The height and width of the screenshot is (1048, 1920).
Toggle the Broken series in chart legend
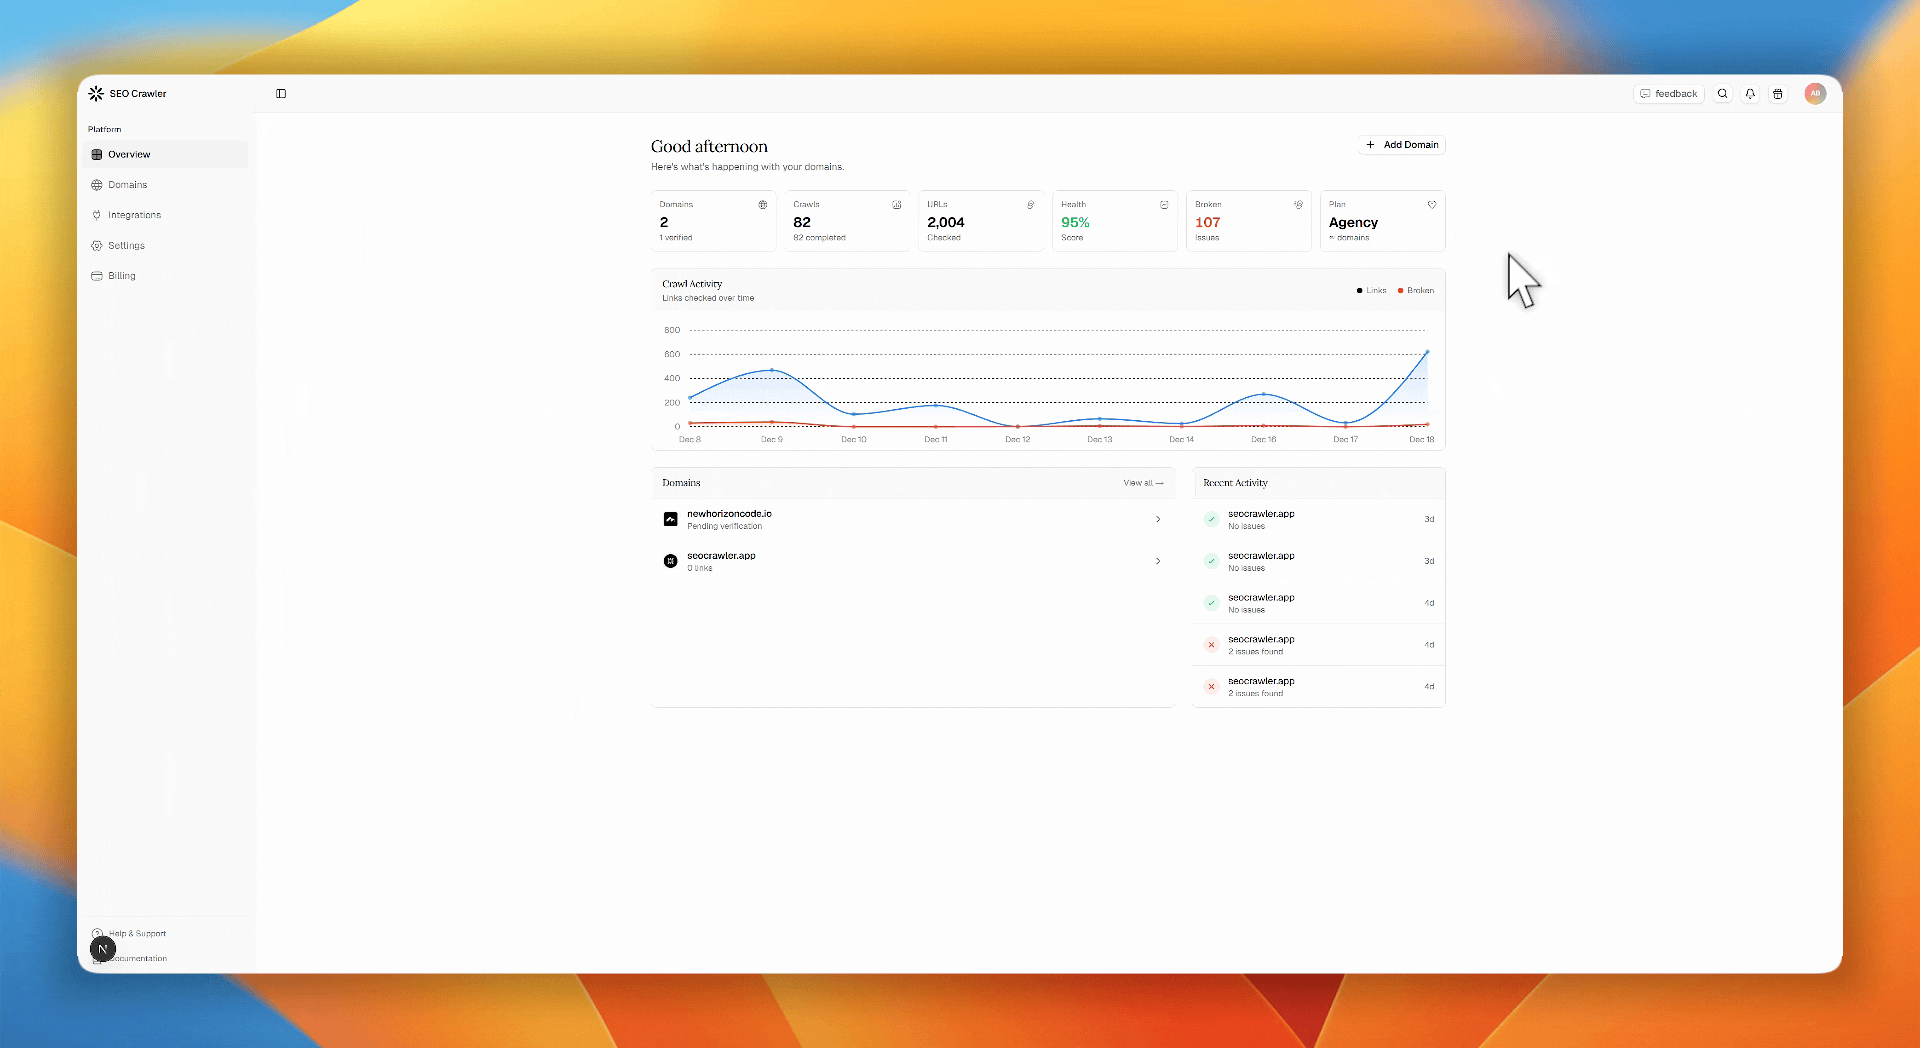[1415, 291]
